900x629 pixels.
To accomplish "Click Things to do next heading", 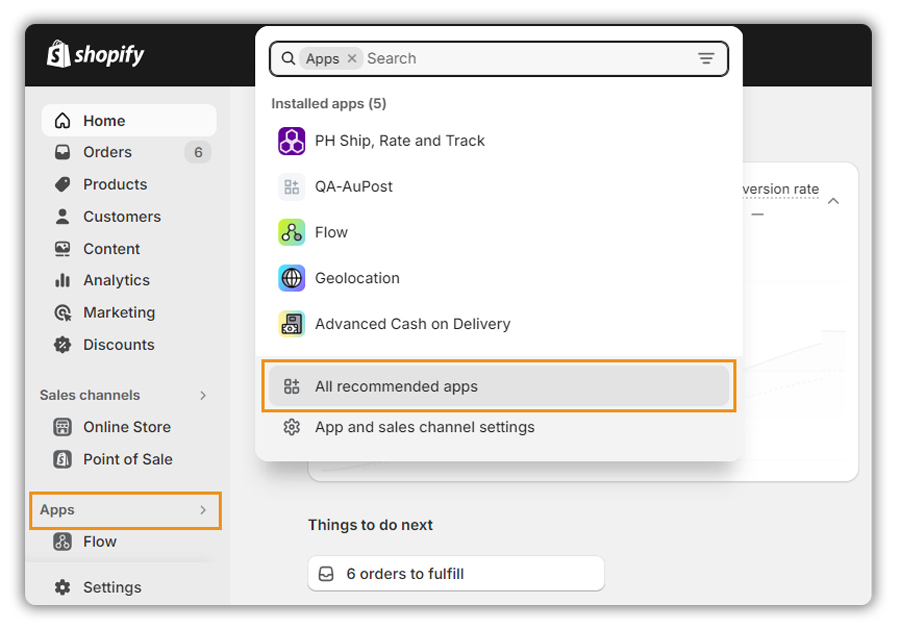I will (370, 525).
